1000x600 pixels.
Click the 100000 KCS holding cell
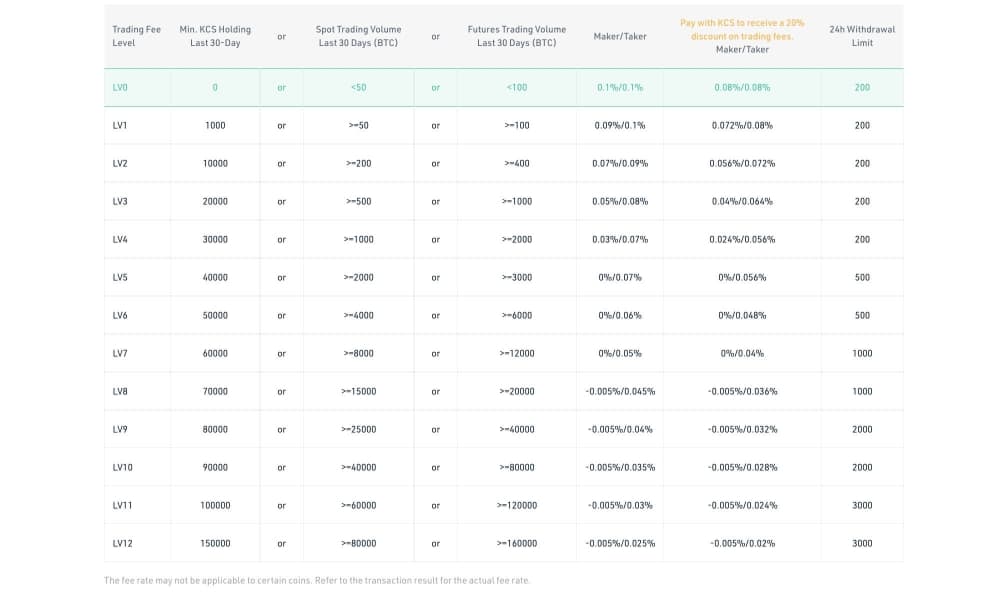(x=215, y=506)
